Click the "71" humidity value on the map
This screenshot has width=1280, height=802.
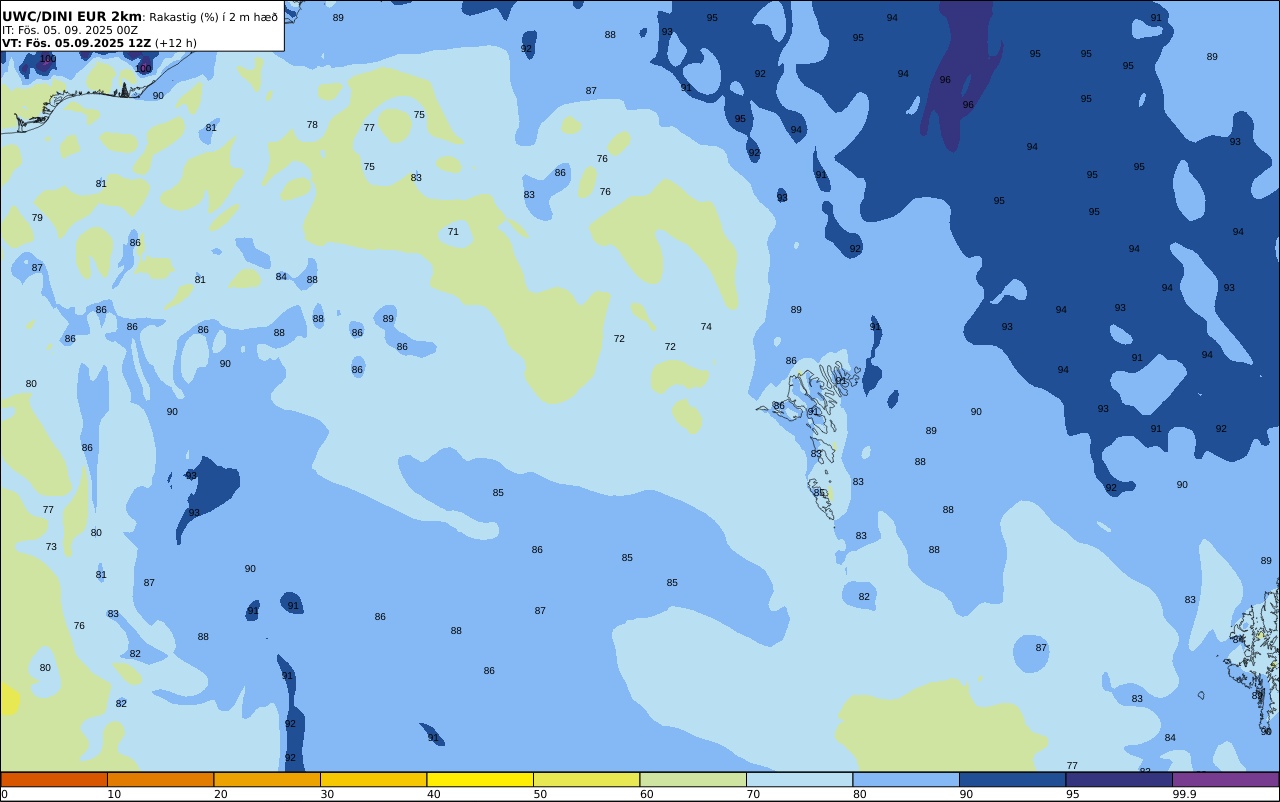coord(453,232)
